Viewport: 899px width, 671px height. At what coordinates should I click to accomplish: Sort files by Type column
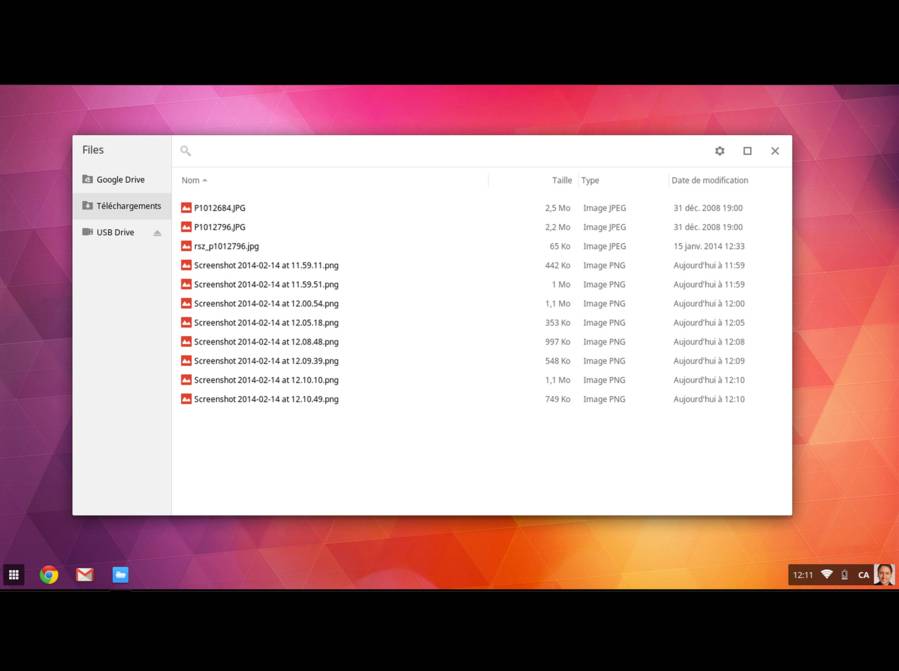pyautogui.click(x=590, y=181)
